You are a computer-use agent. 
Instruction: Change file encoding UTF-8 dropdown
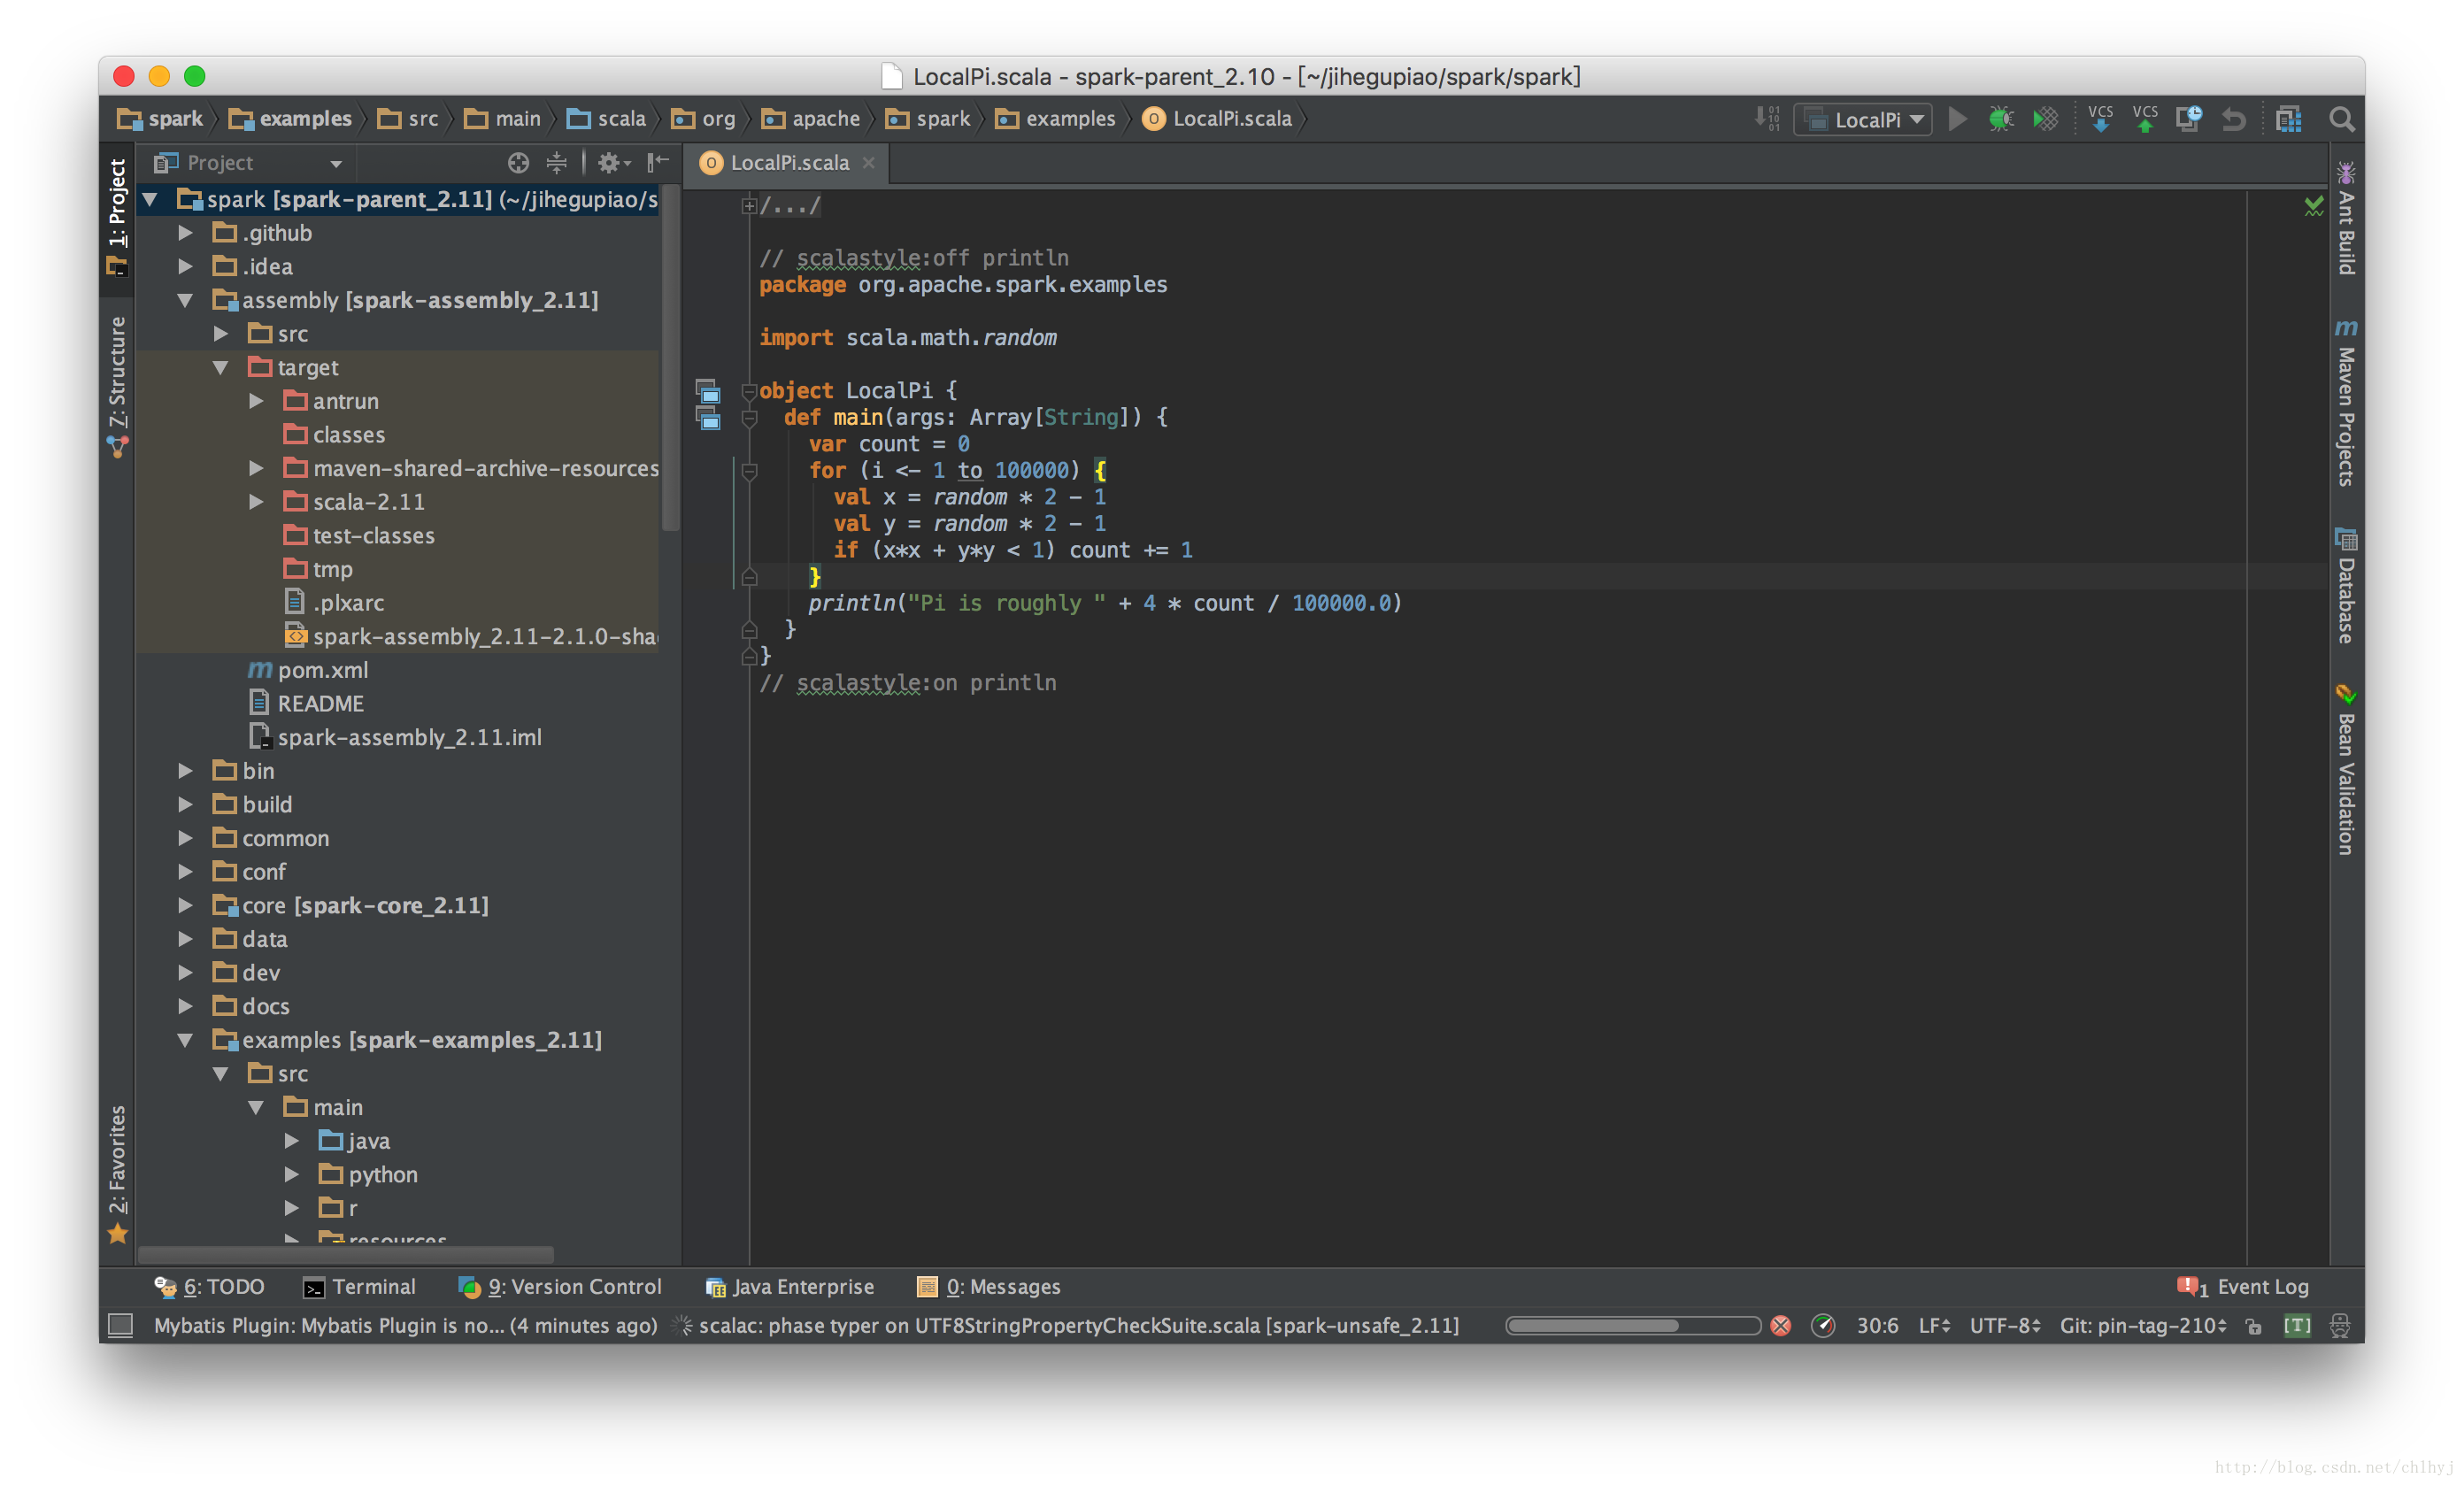(x=2005, y=1326)
